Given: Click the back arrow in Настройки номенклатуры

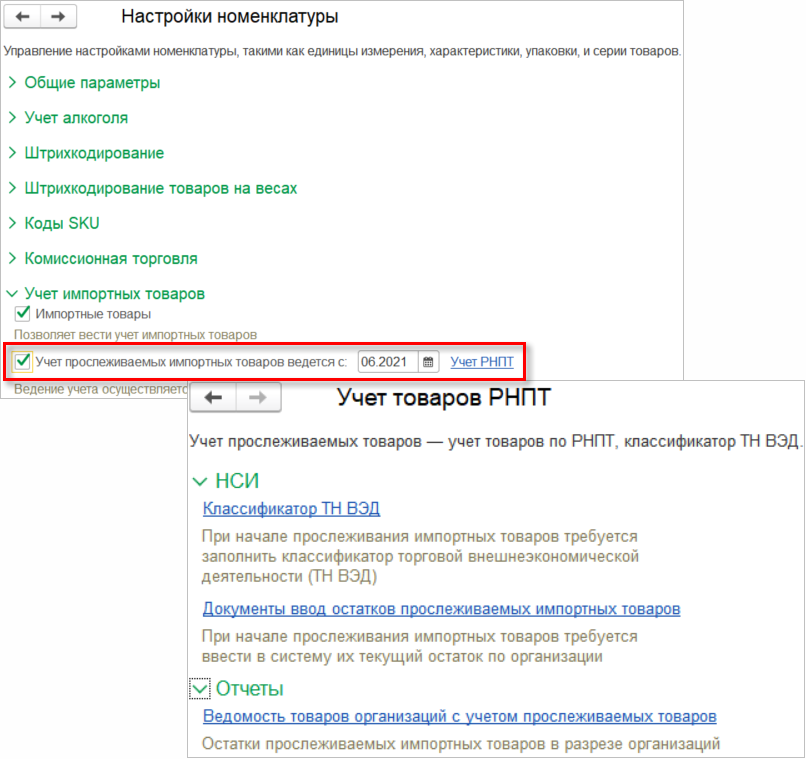Looking at the screenshot, I should pyautogui.click(x=22, y=17).
